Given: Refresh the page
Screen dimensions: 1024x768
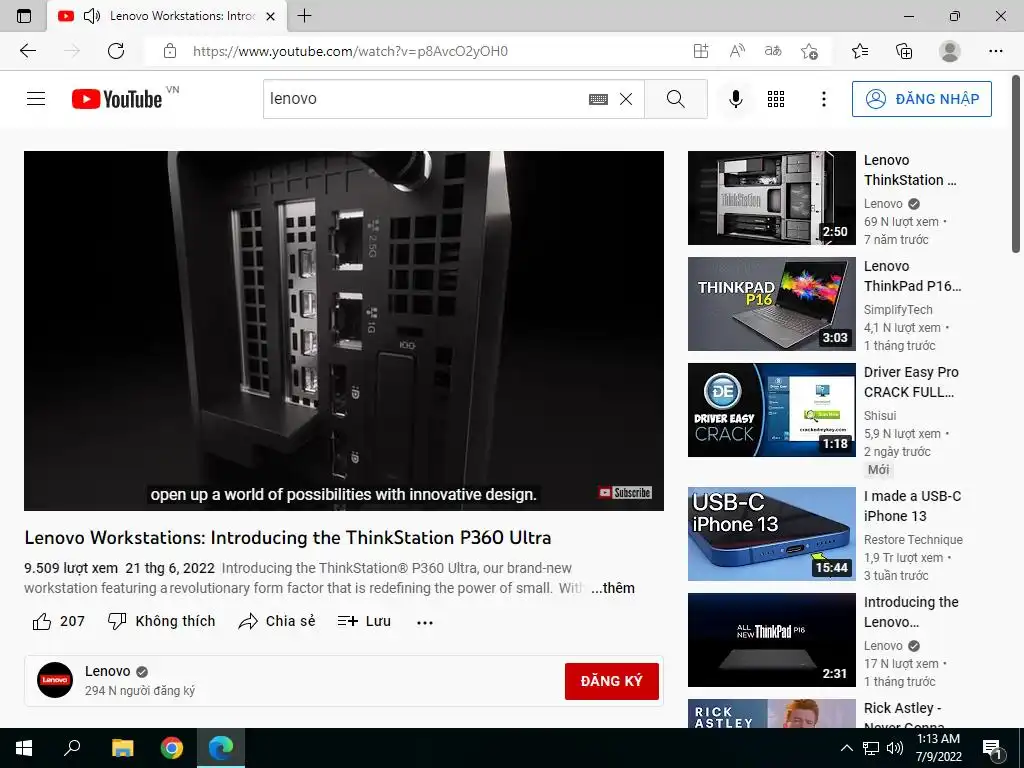Looking at the screenshot, I should pos(116,51).
